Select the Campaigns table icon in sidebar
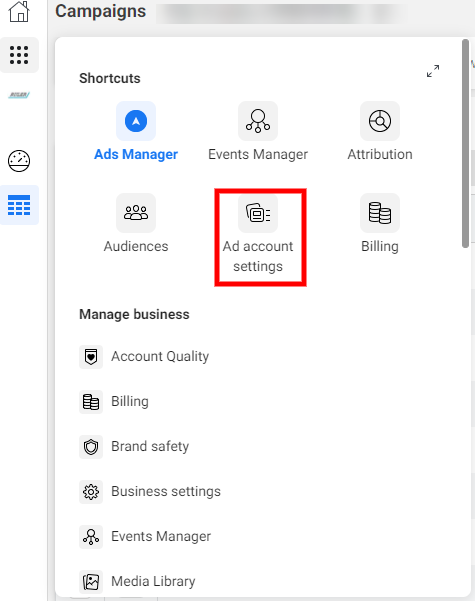This screenshot has width=475, height=601. point(19,205)
